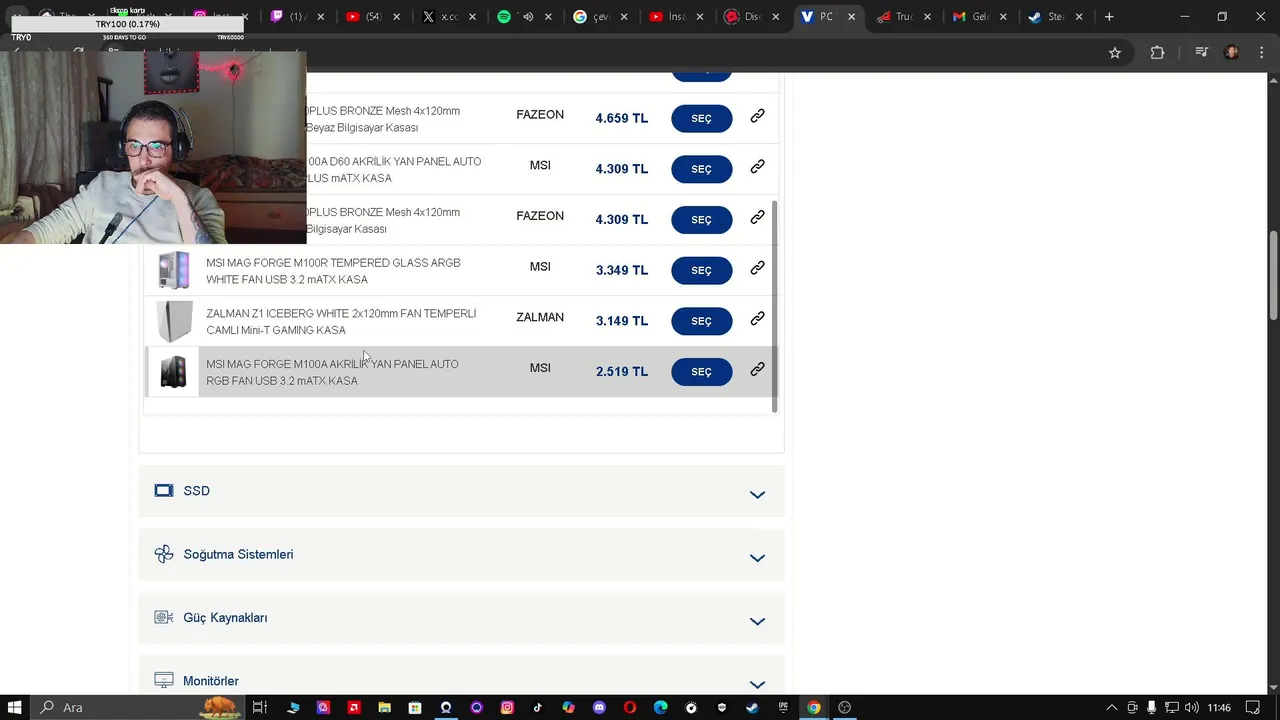The height and width of the screenshot is (720, 1280).
Task: Open Instagram from the taskbar
Action: point(507,707)
